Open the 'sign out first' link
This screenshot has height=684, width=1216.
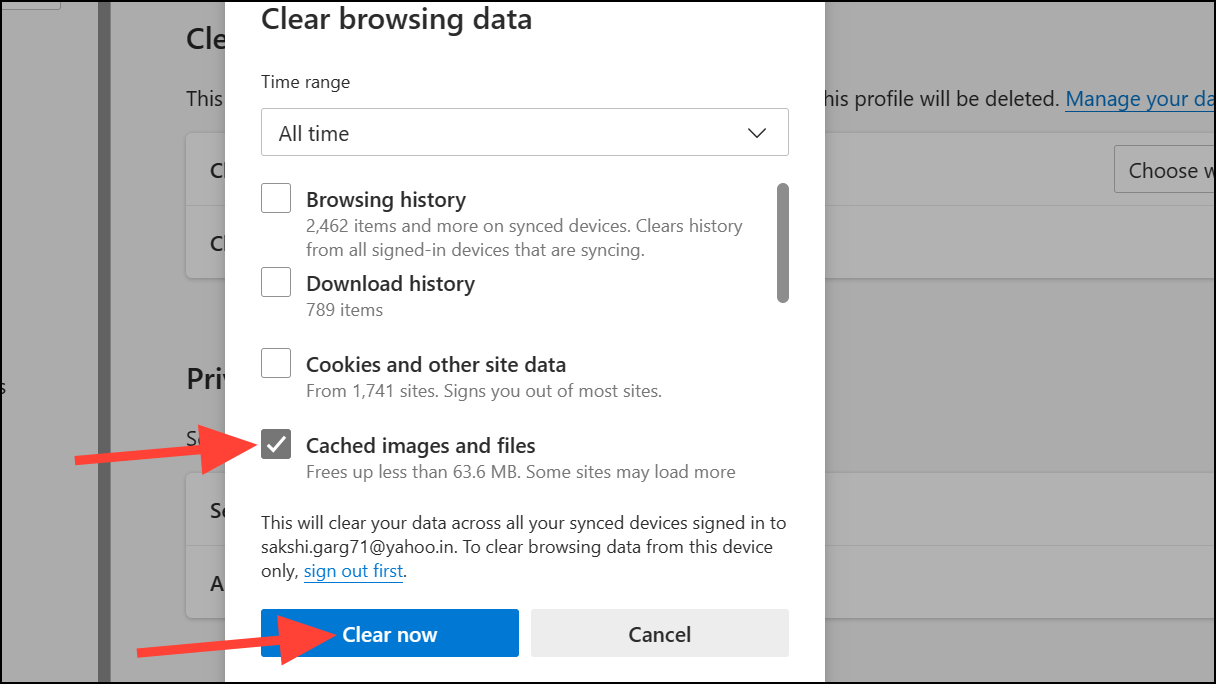pyautogui.click(x=352, y=571)
